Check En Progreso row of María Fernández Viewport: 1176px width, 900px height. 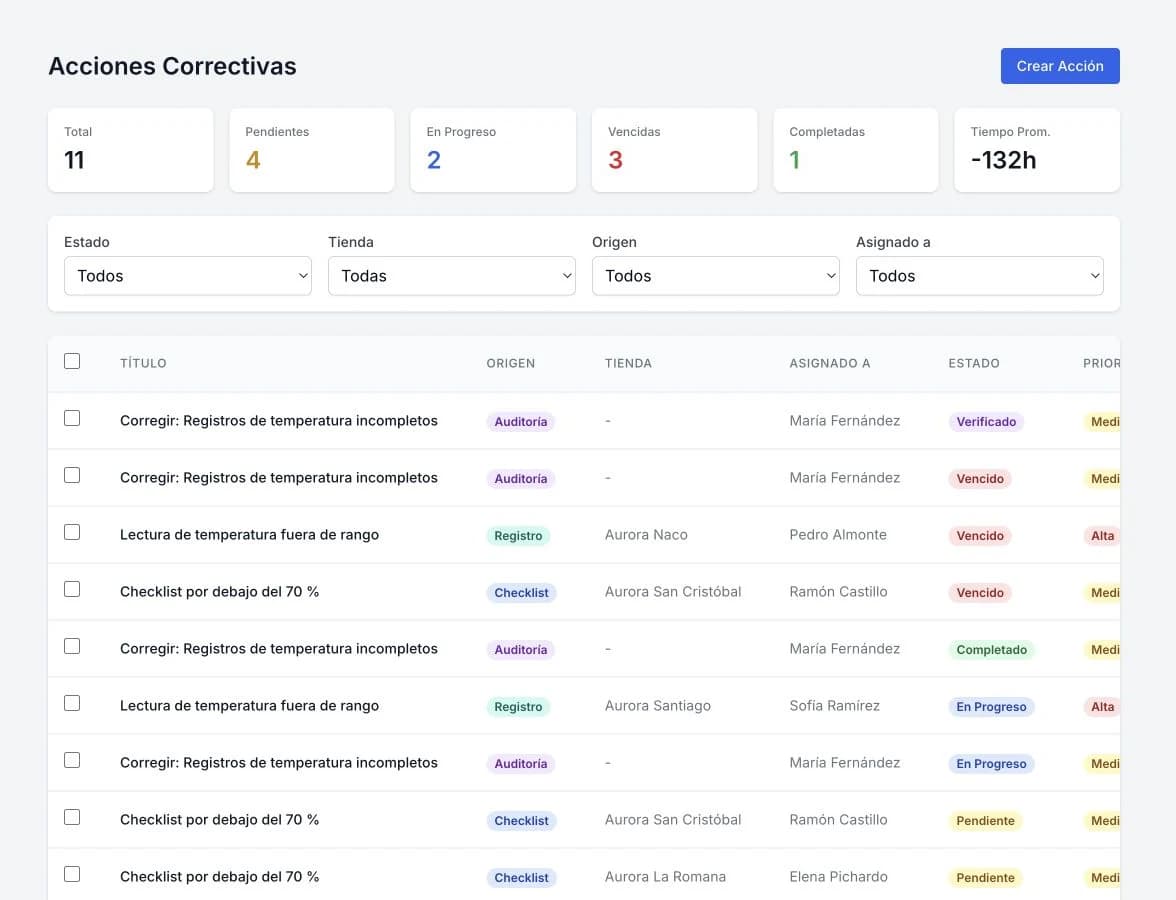[x=72, y=760]
